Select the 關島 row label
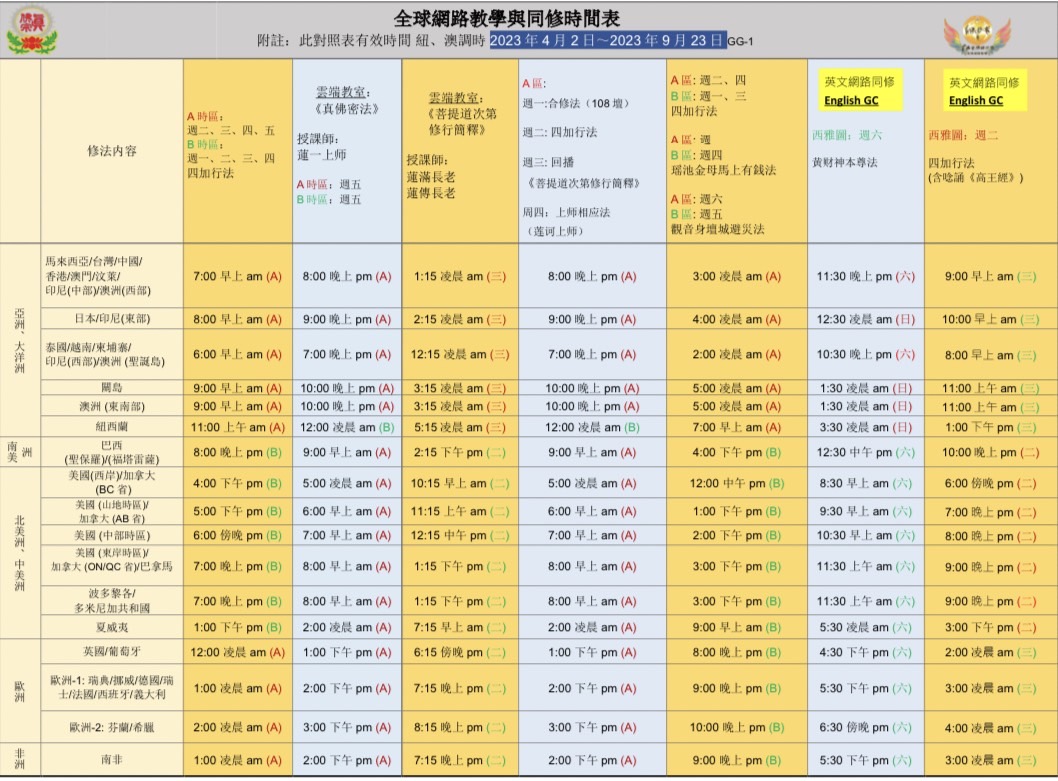1058x781 pixels. click(111, 389)
